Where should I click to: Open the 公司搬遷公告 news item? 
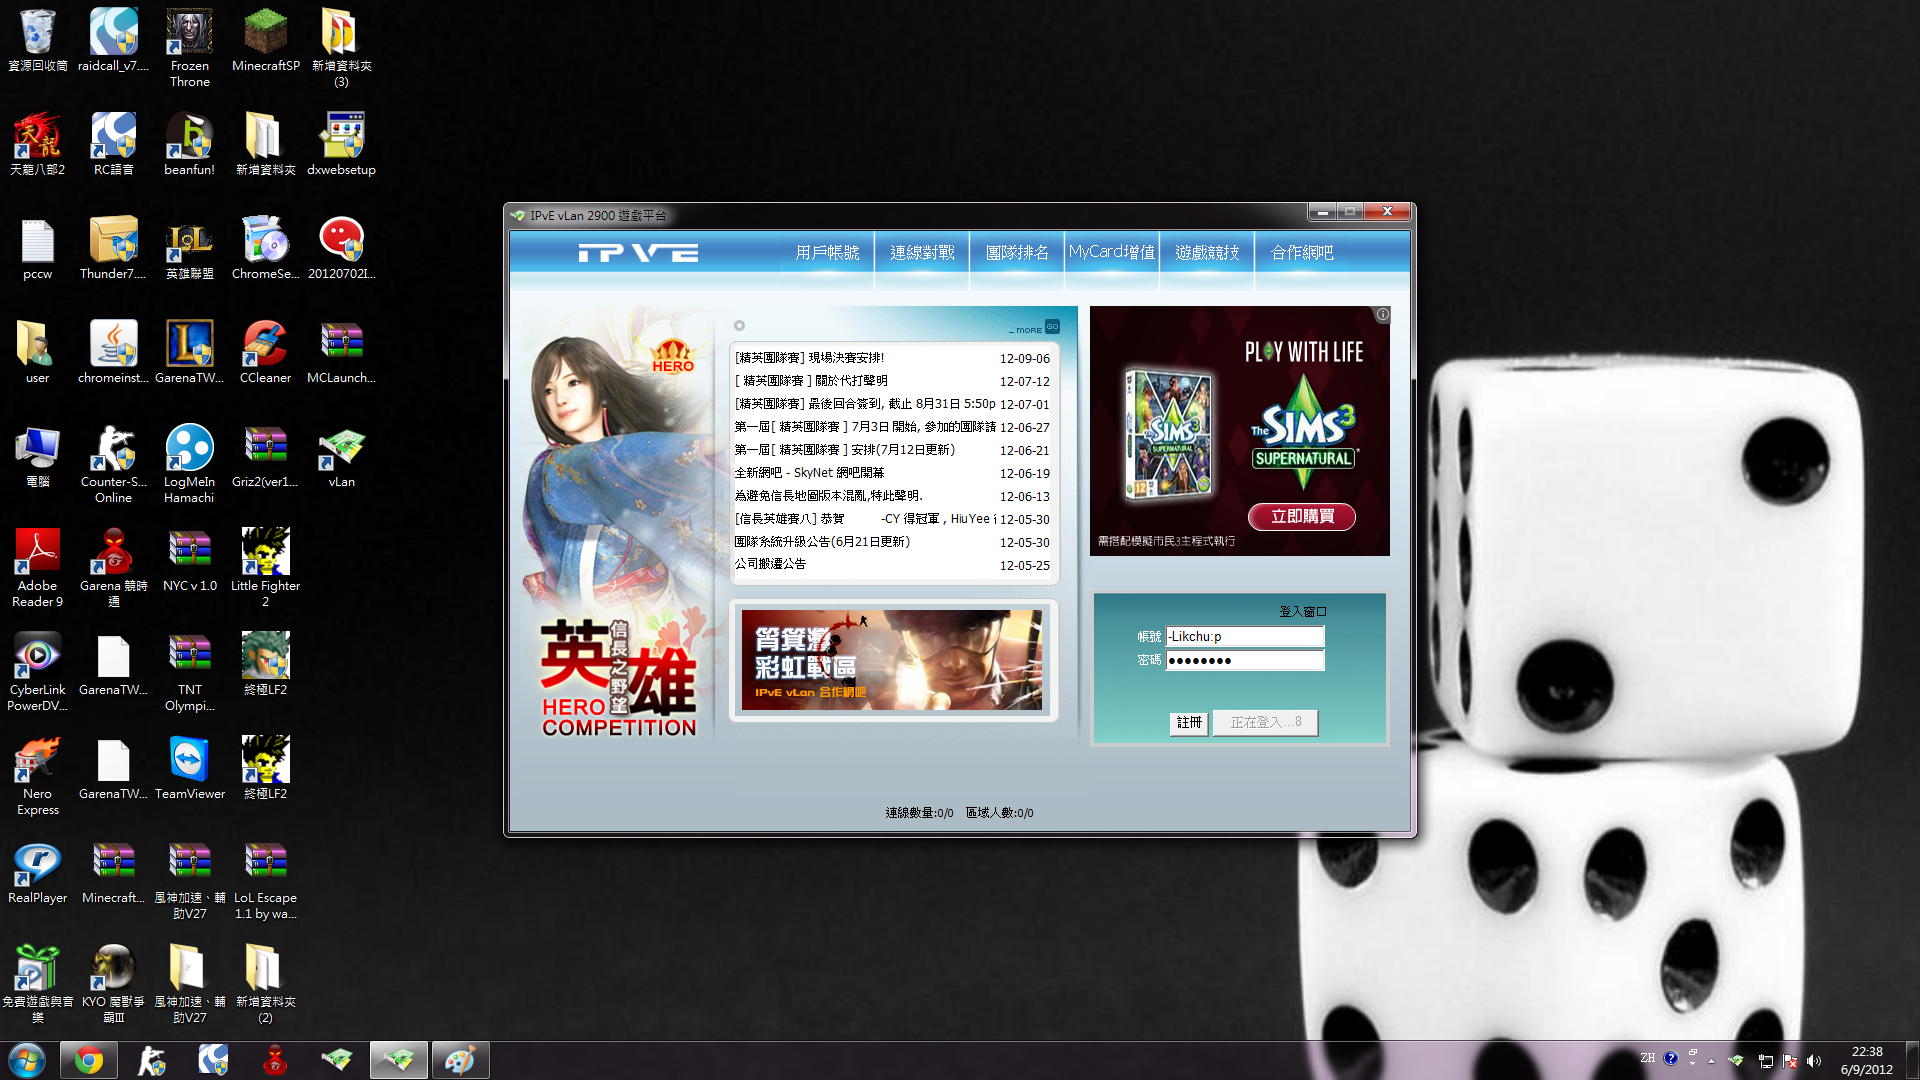770,564
